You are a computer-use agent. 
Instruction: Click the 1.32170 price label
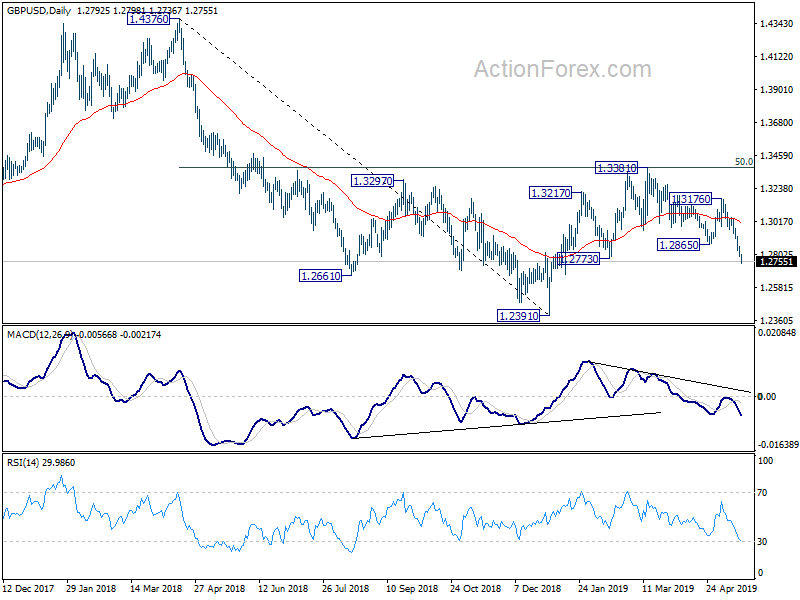pos(551,193)
